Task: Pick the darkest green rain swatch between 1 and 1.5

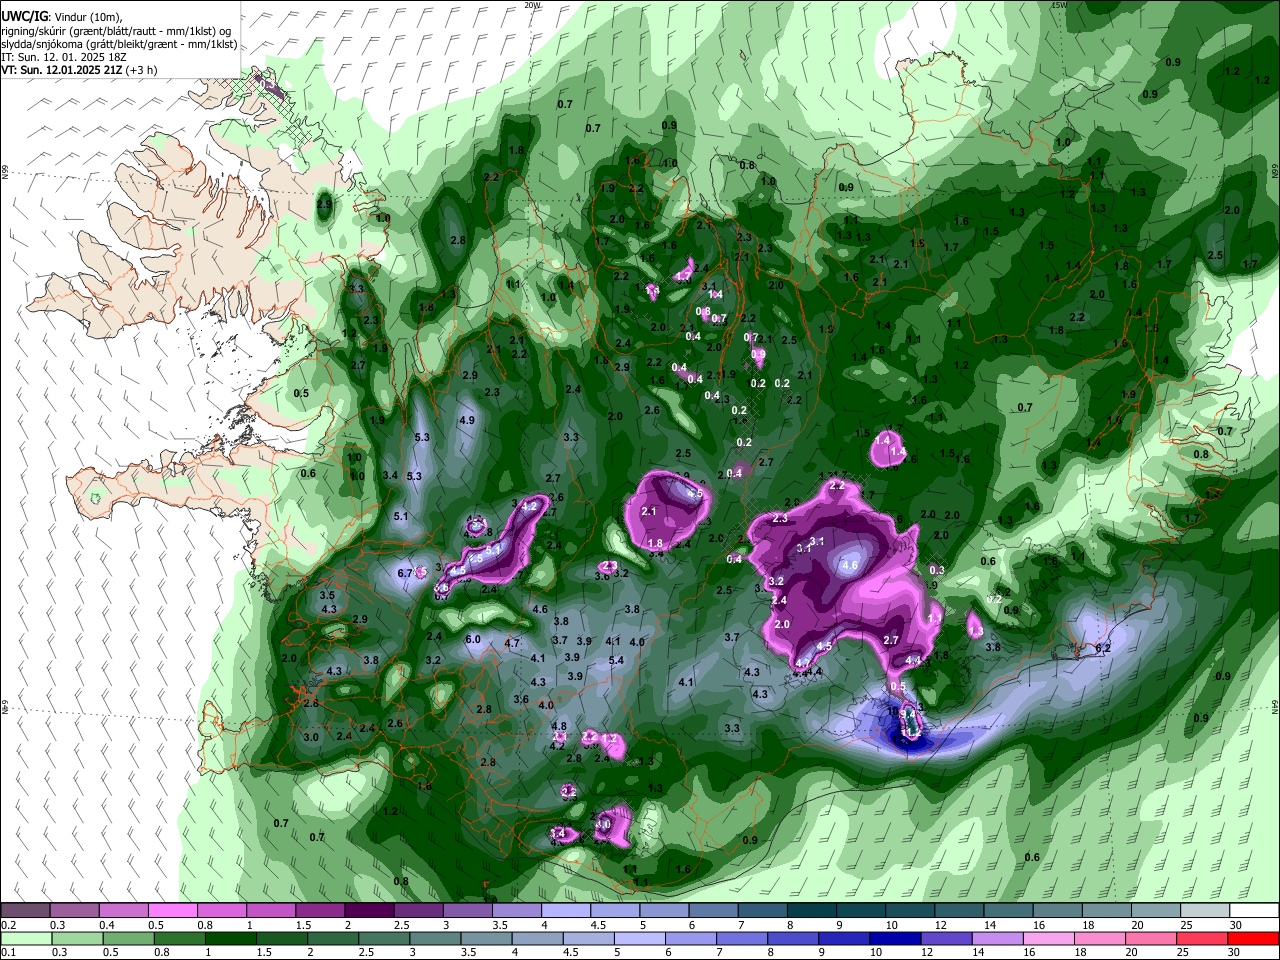Action: (230, 938)
